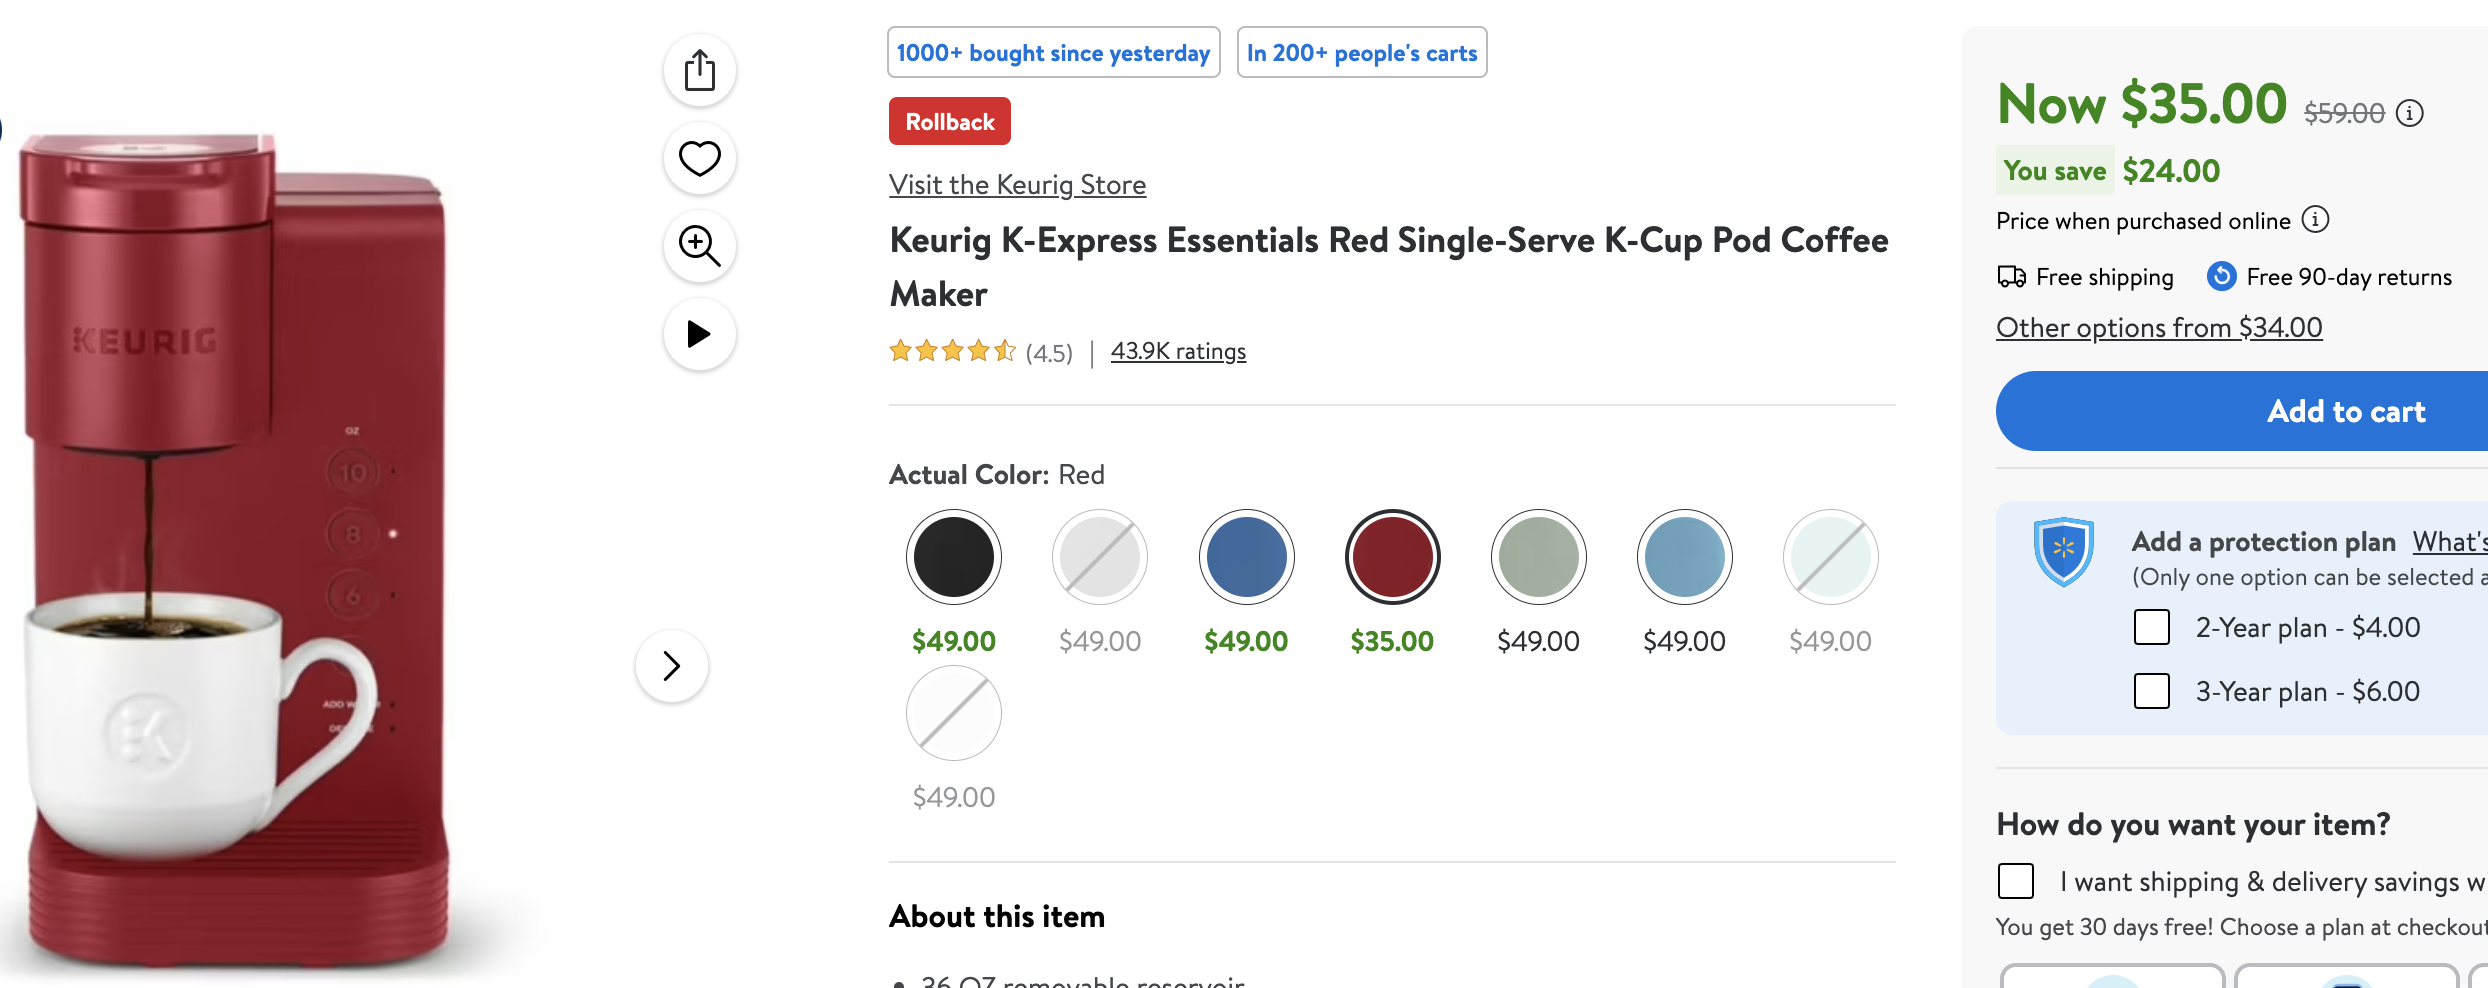
Task: Open image zoom magnifier button
Action: tap(700, 246)
